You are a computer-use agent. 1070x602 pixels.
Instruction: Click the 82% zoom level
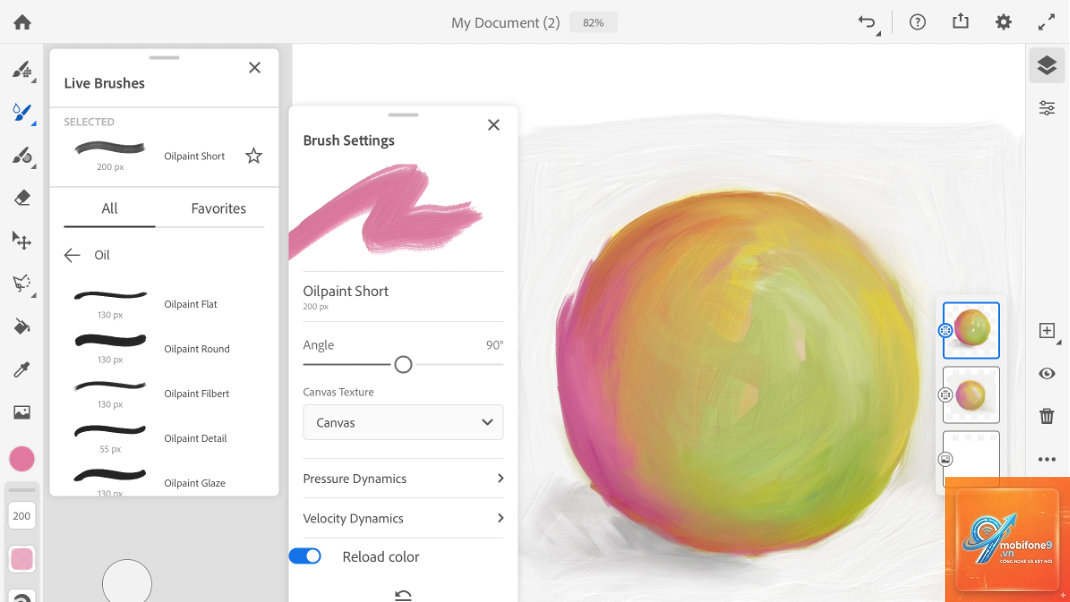593,23
